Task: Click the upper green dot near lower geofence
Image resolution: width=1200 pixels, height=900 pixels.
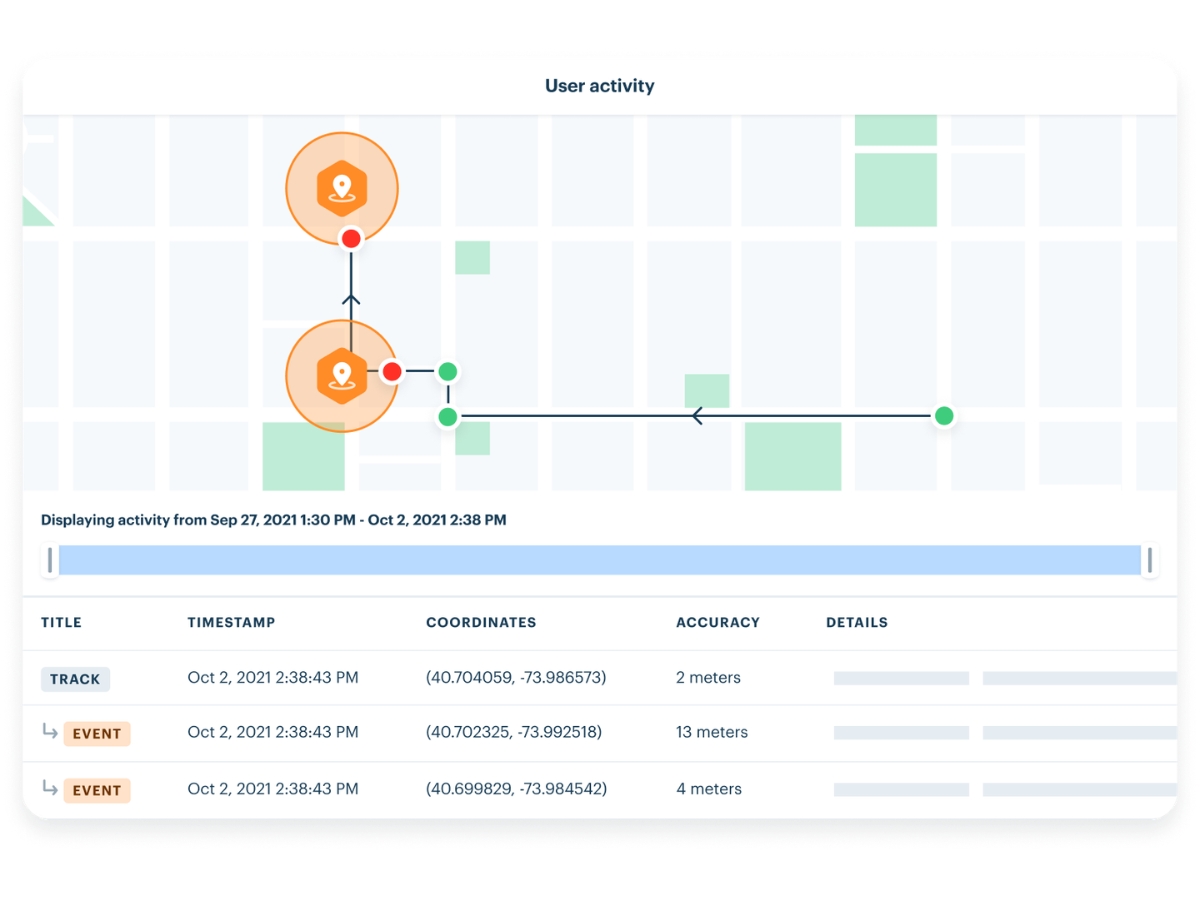Action: tap(448, 372)
